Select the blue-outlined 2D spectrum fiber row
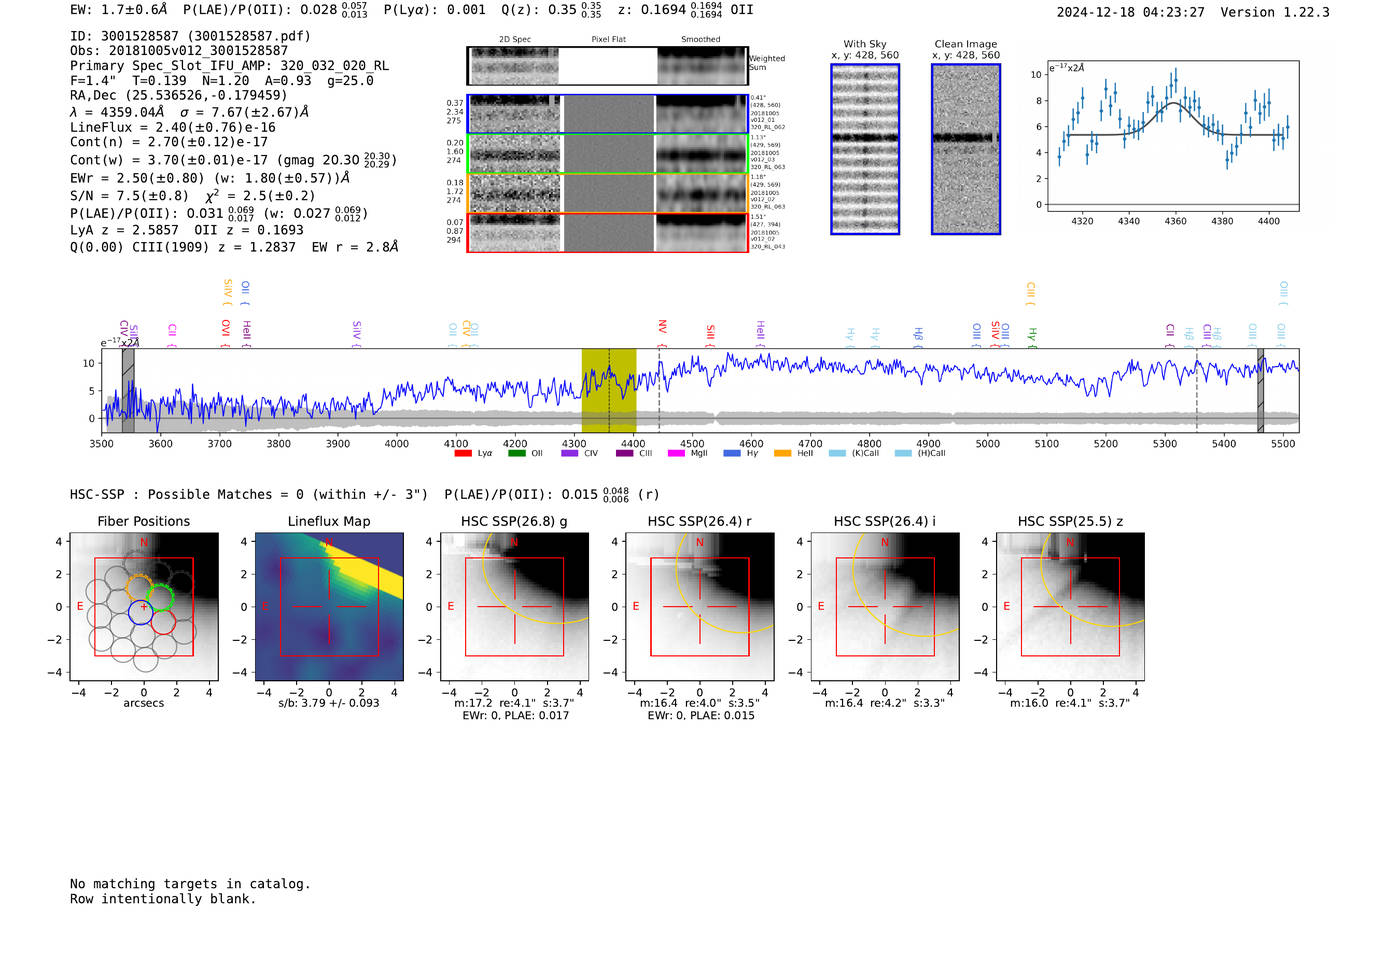Screen dimensions: 1400x953 point(607,114)
